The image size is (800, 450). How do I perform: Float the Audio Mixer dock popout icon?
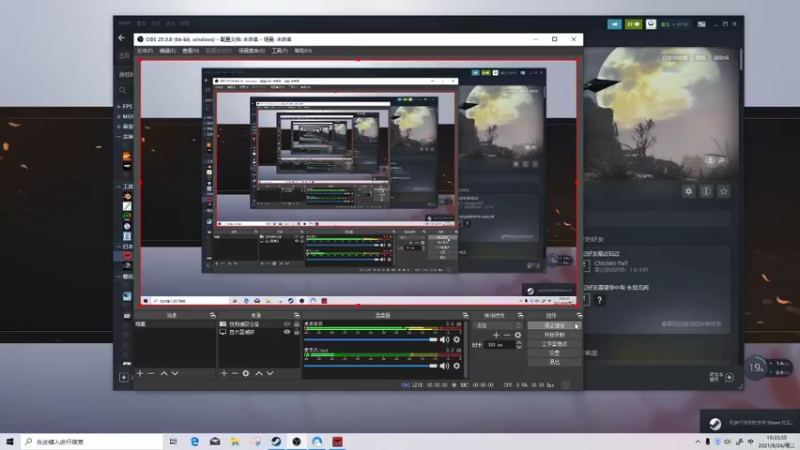(x=465, y=315)
